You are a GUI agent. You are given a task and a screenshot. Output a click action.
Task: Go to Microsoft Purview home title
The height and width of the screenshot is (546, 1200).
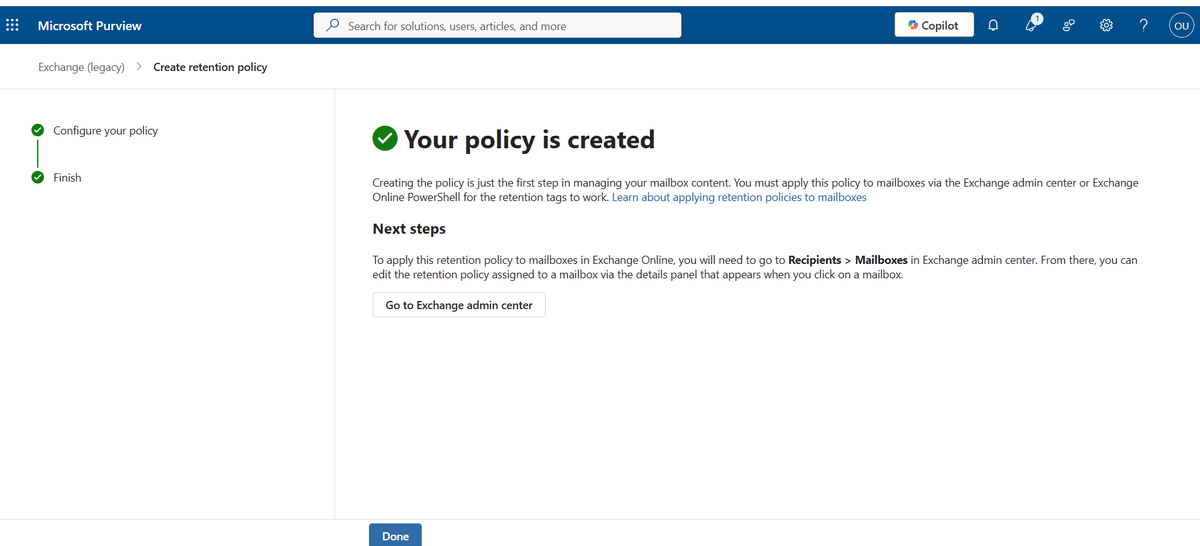click(90, 26)
